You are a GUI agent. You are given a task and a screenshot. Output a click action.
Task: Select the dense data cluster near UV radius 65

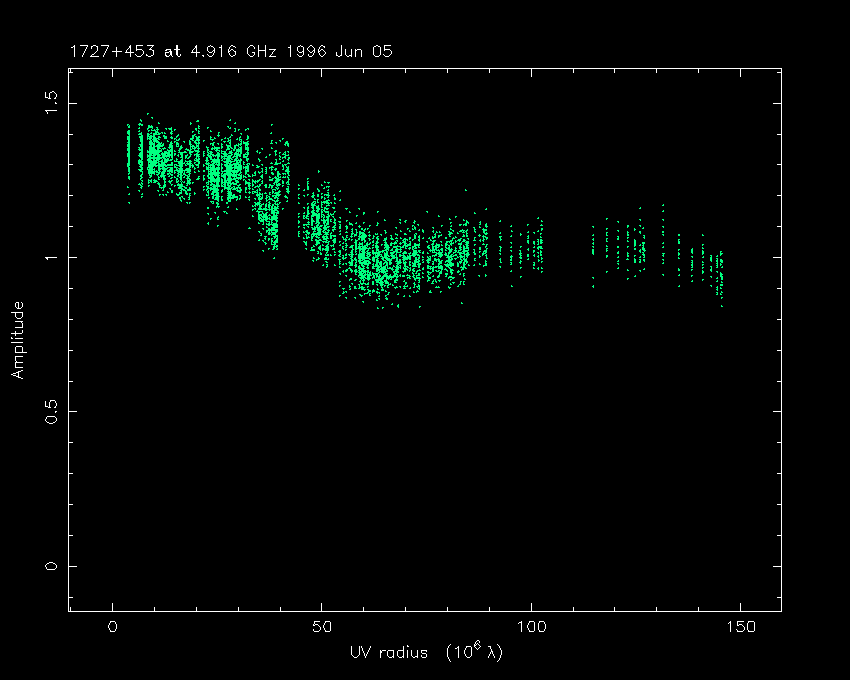click(x=385, y=262)
